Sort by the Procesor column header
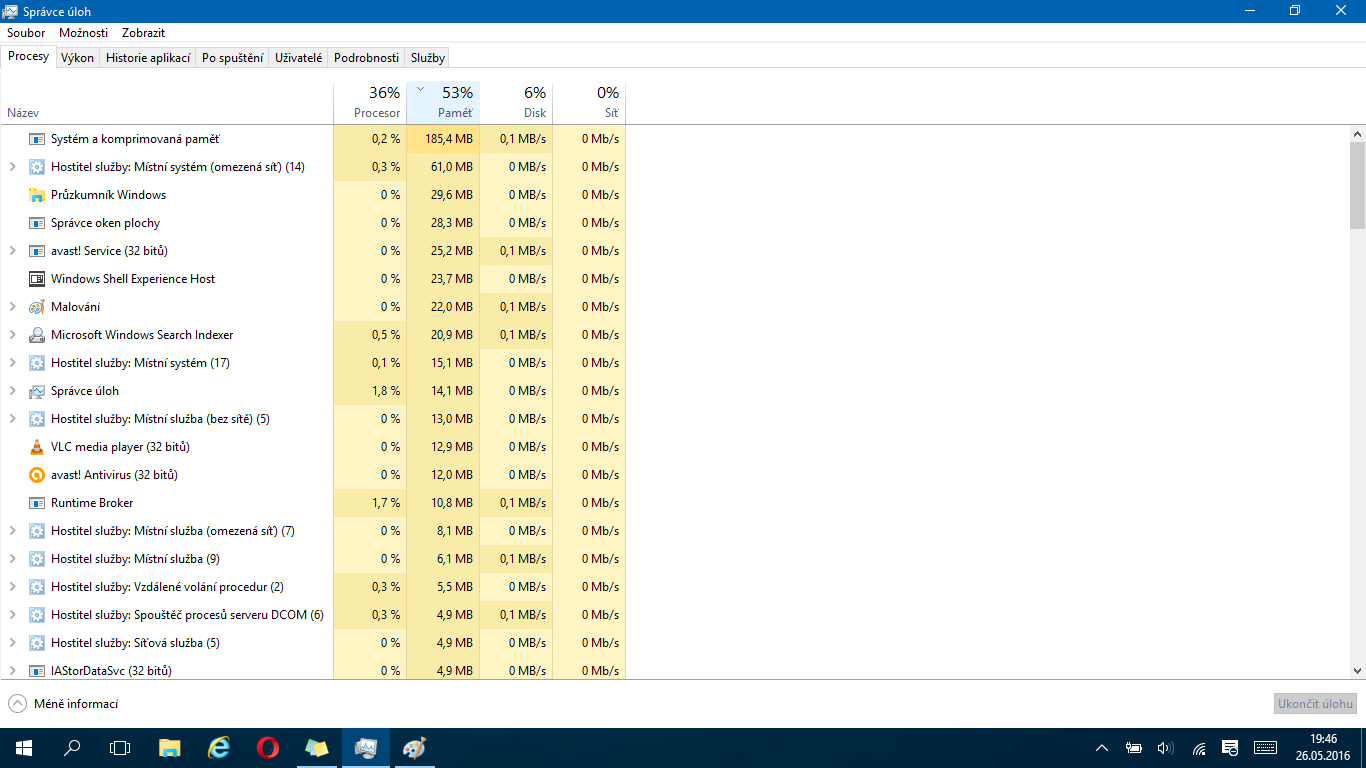 tap(370, 103)
